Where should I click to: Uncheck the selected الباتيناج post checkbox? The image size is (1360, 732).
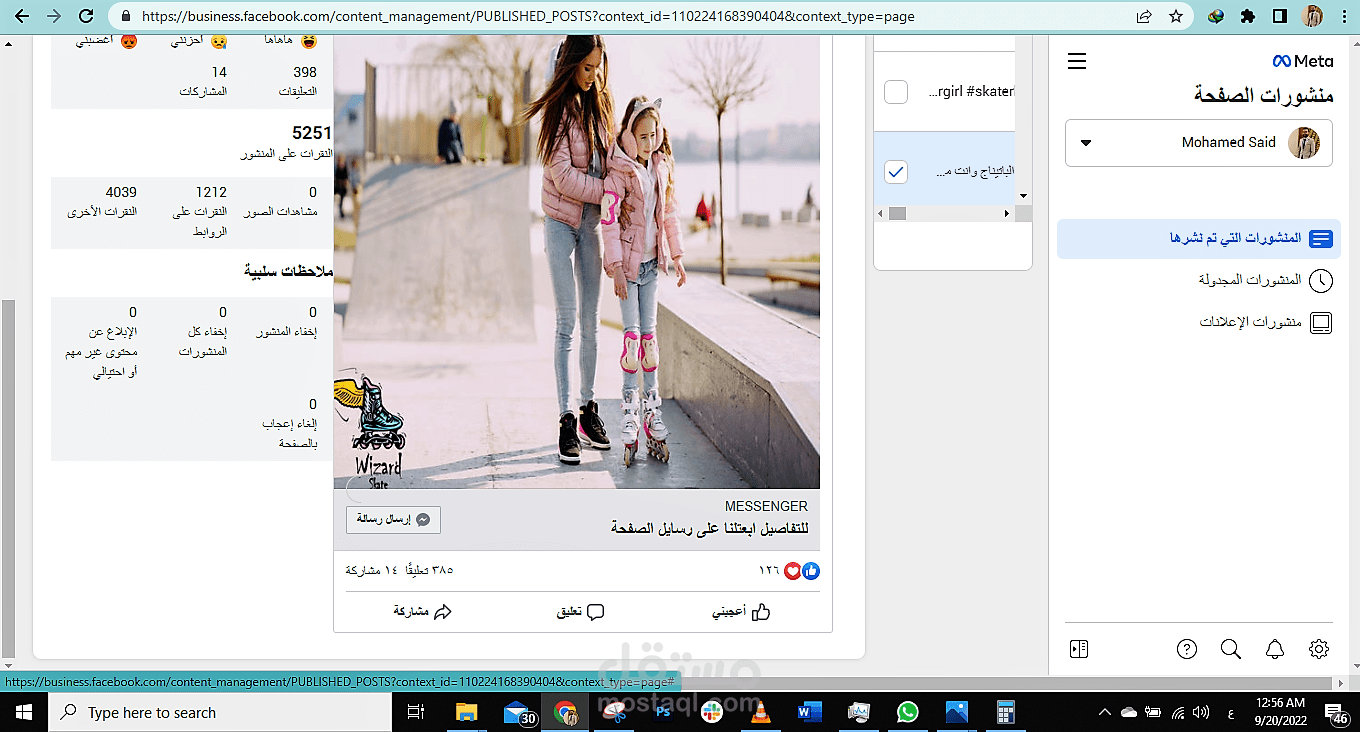(x=895, y=171)
